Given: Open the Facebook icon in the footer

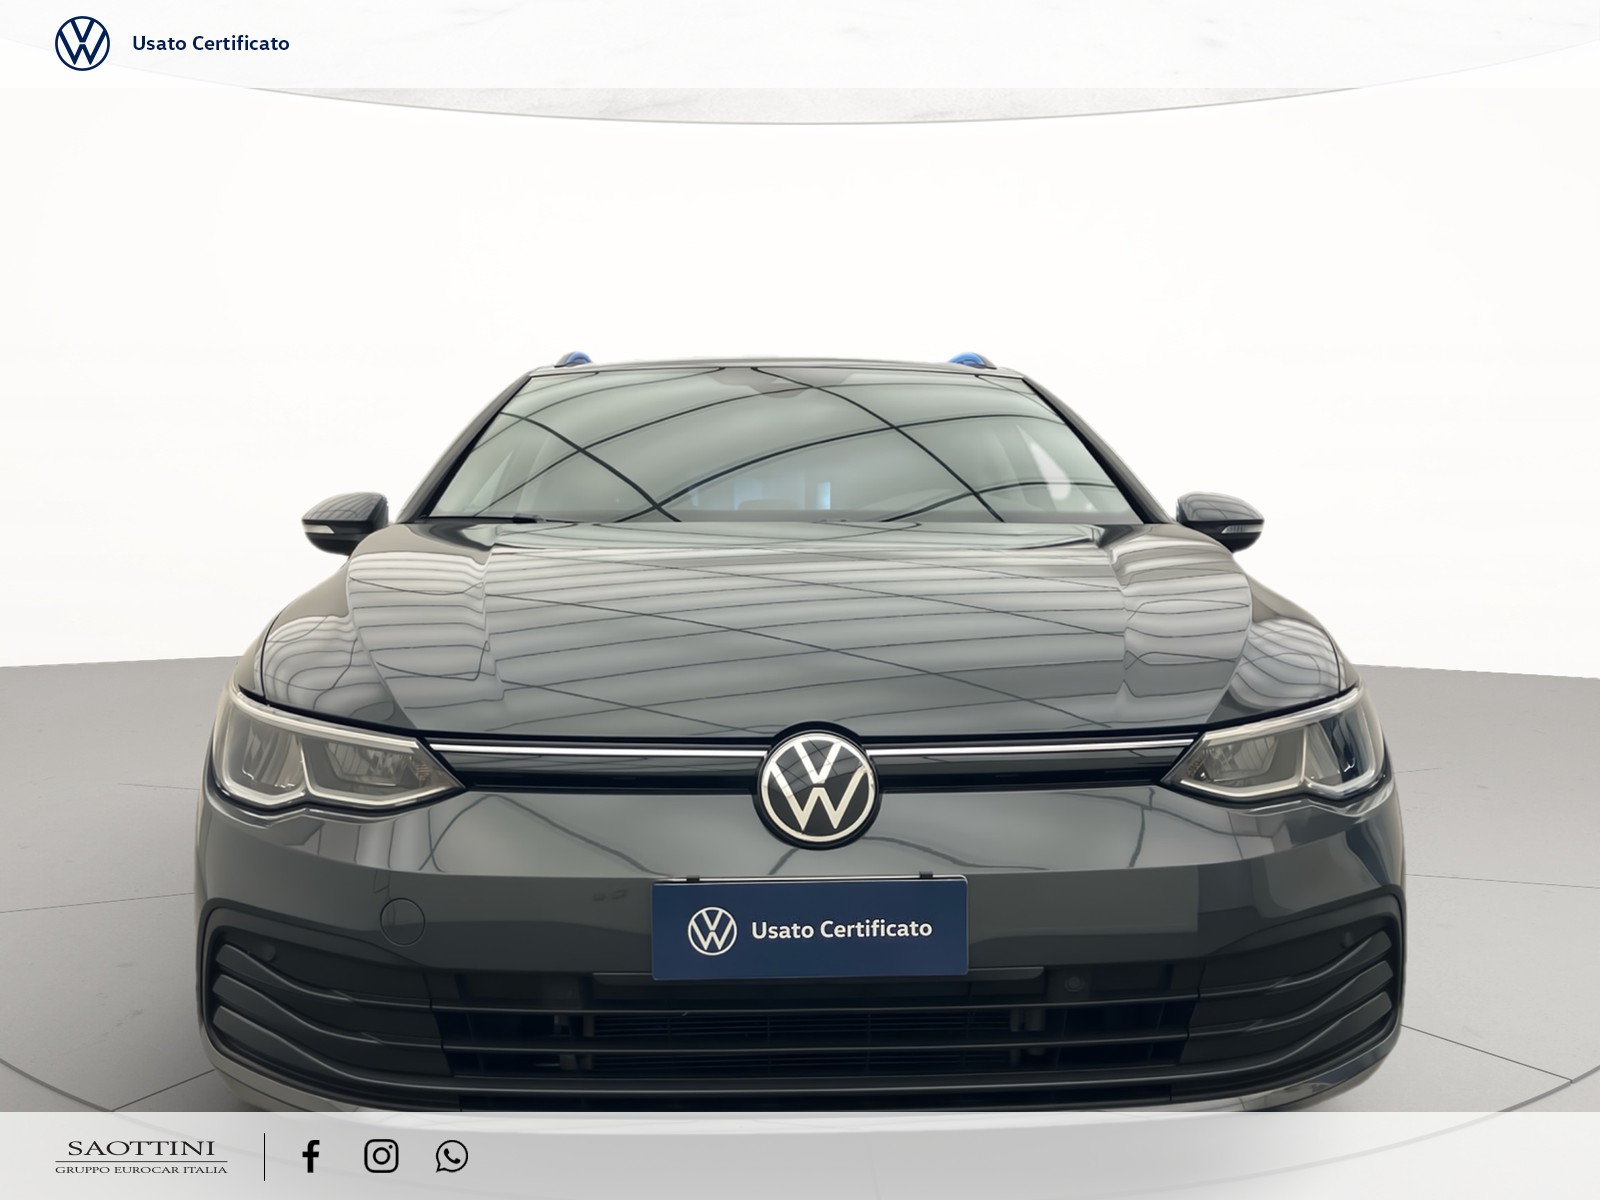Looking at the screenshot, I should point(311,1156).
